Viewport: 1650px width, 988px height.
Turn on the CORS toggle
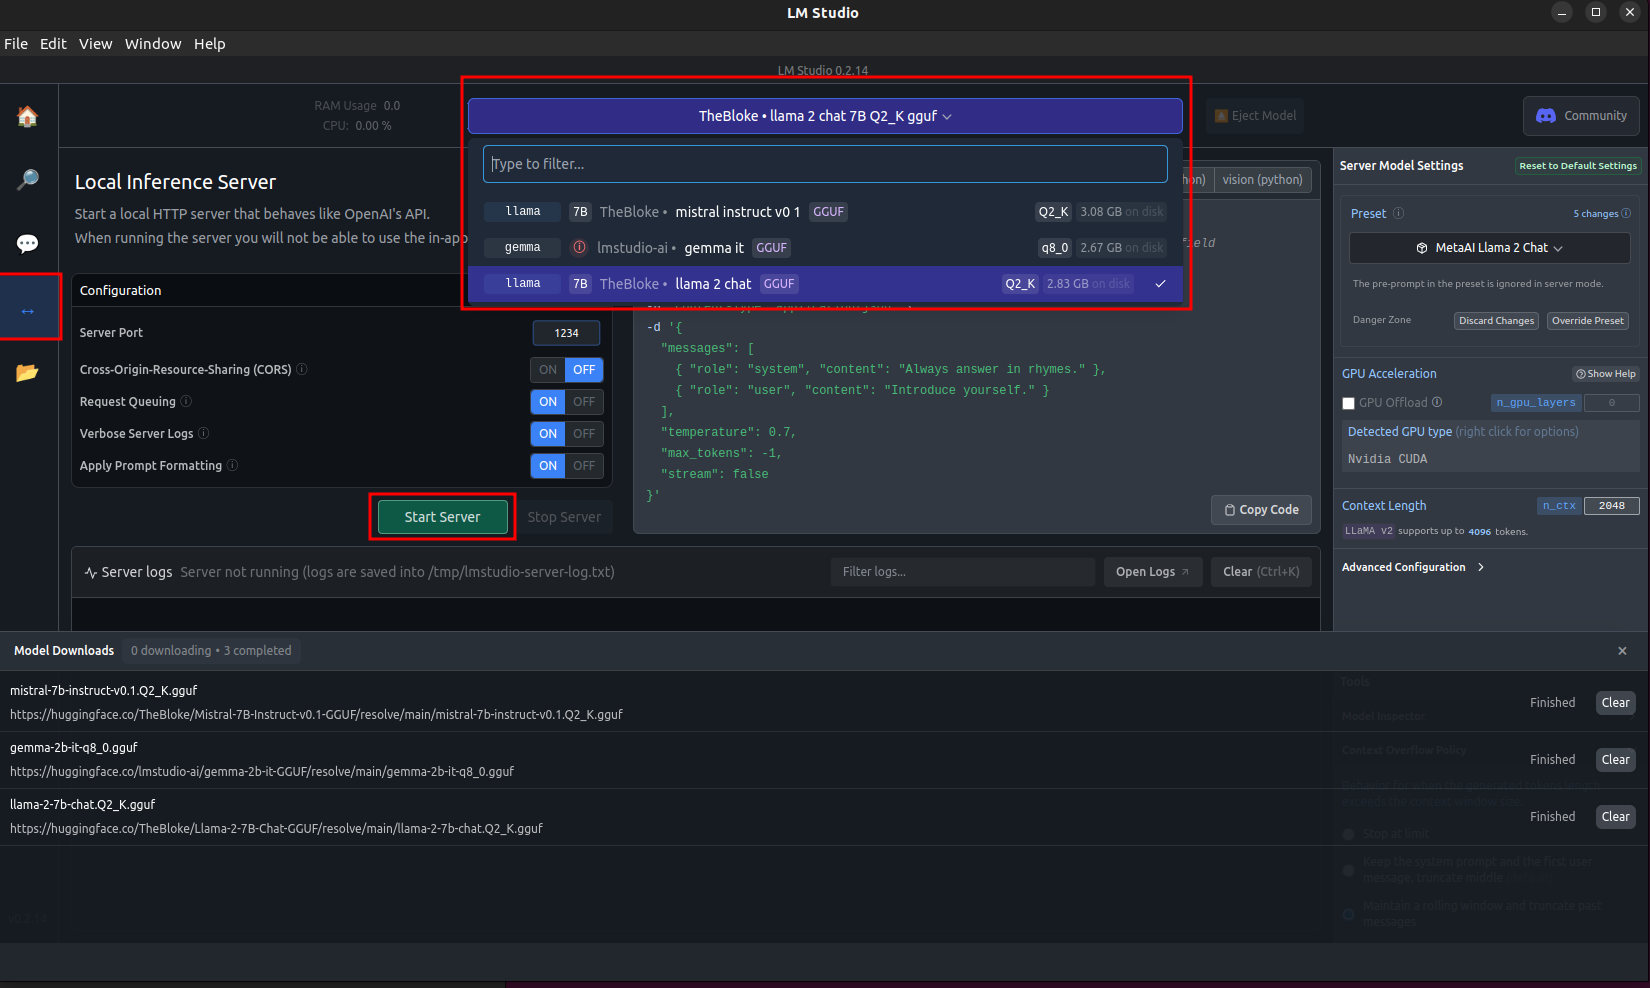pyautogui.click(x=548, y=370)
